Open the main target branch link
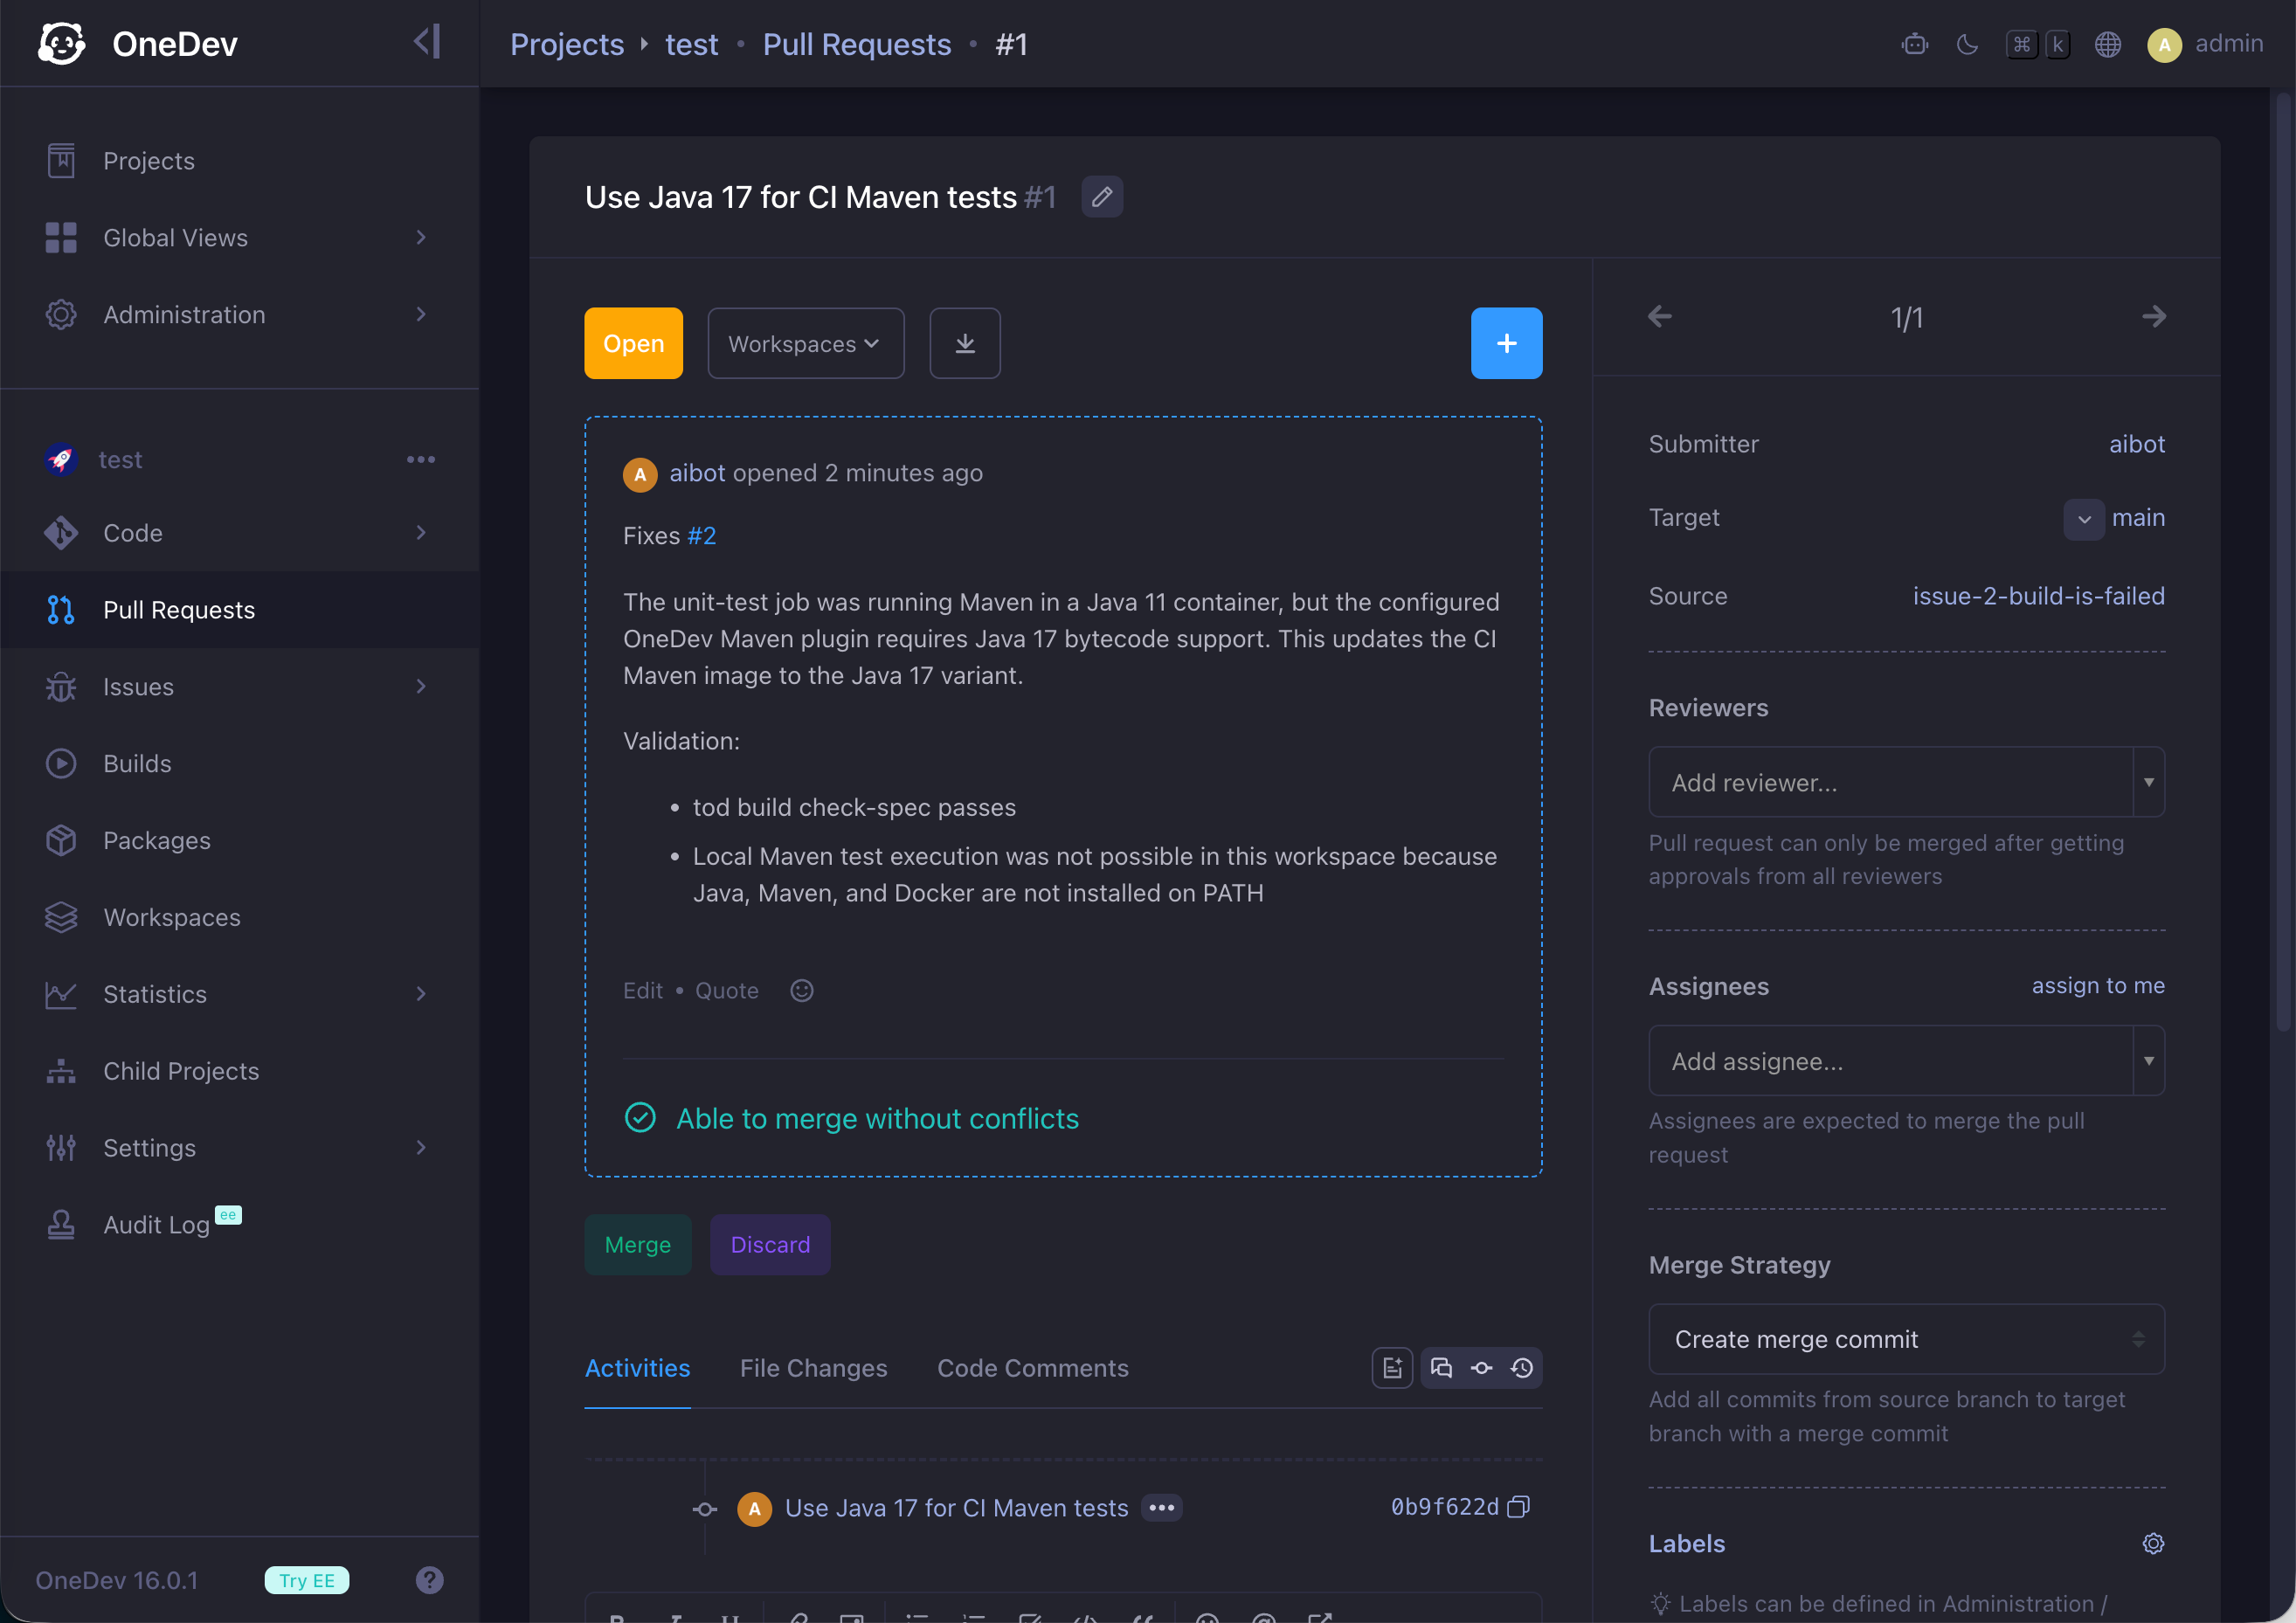2296x1623 pixels. [2138, 518]
